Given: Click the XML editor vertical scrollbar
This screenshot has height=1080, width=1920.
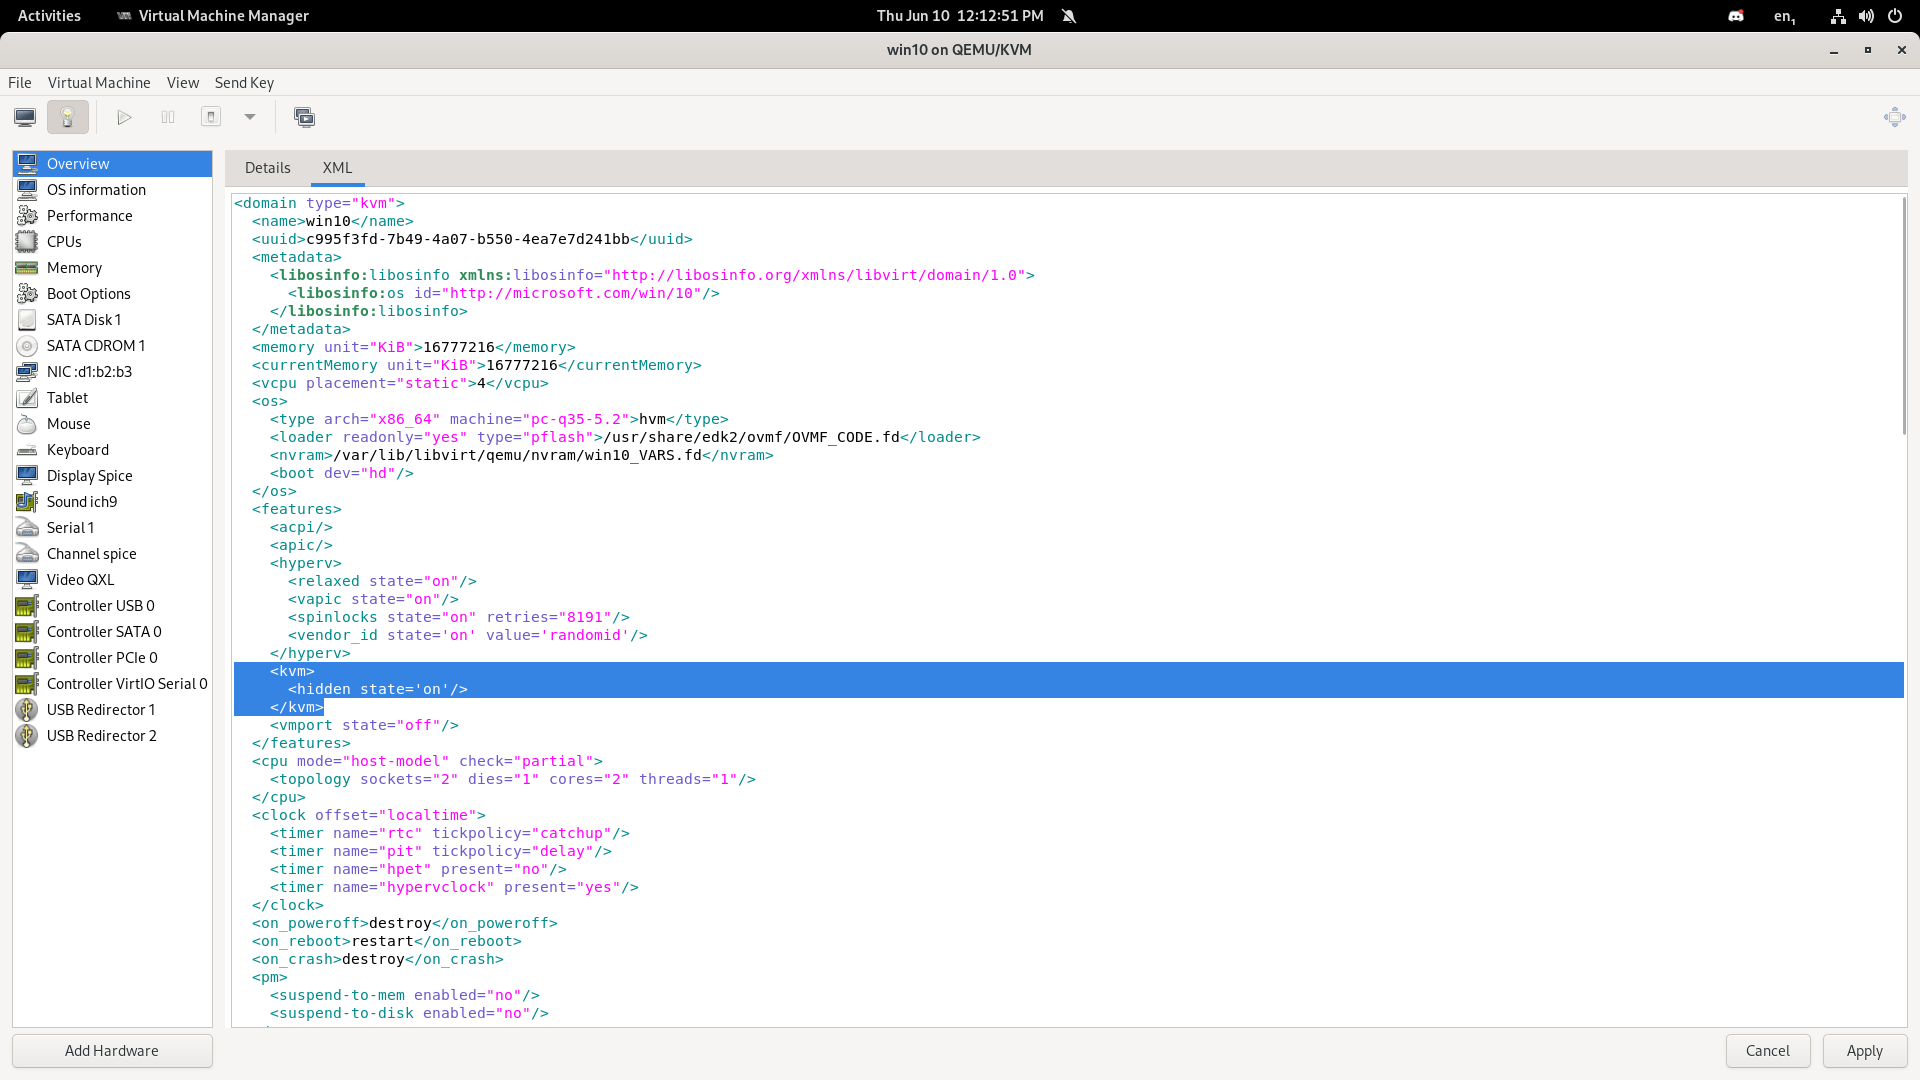Looking at the screenshot, I should (x=1903, y=316).
